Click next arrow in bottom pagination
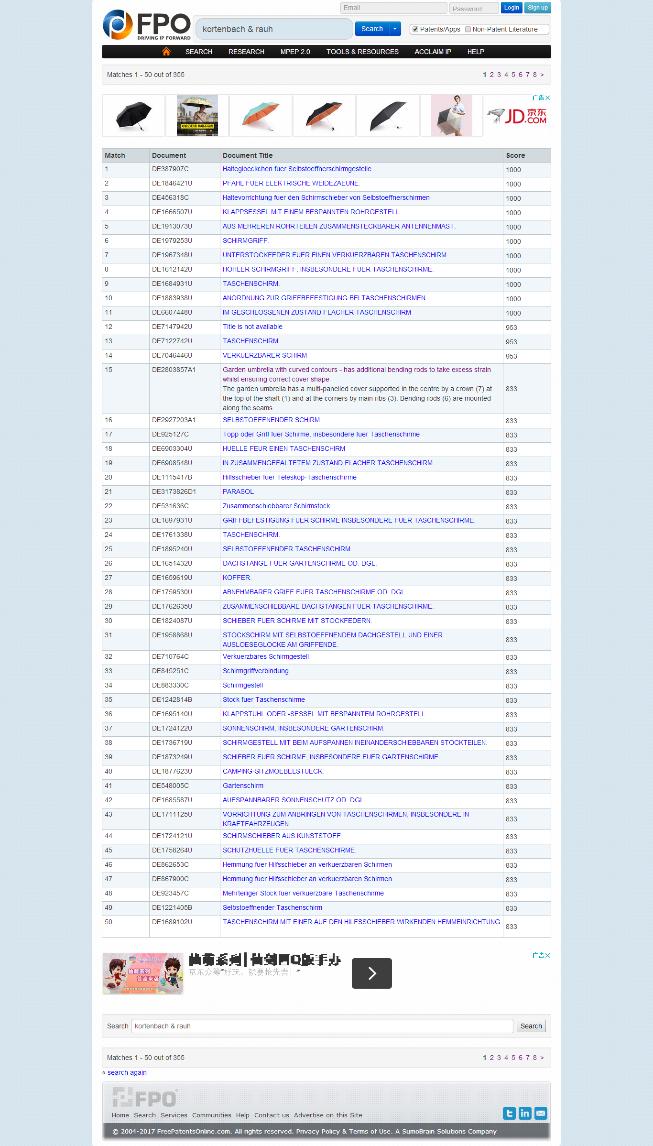 542,1058
